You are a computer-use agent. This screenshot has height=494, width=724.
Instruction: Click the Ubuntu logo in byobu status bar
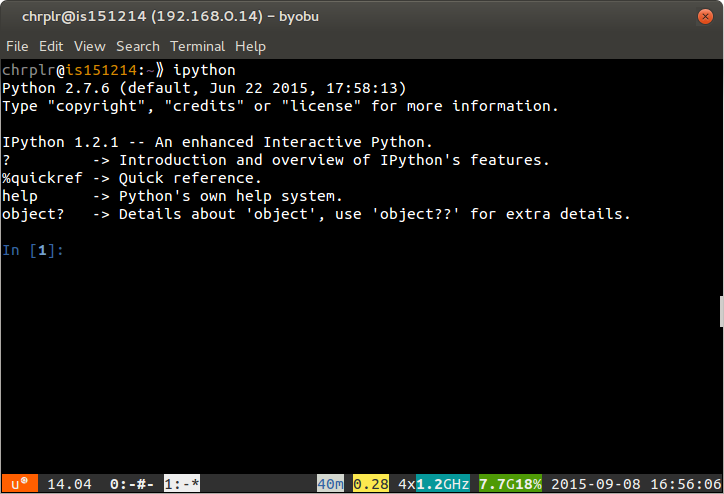point(20,484)
